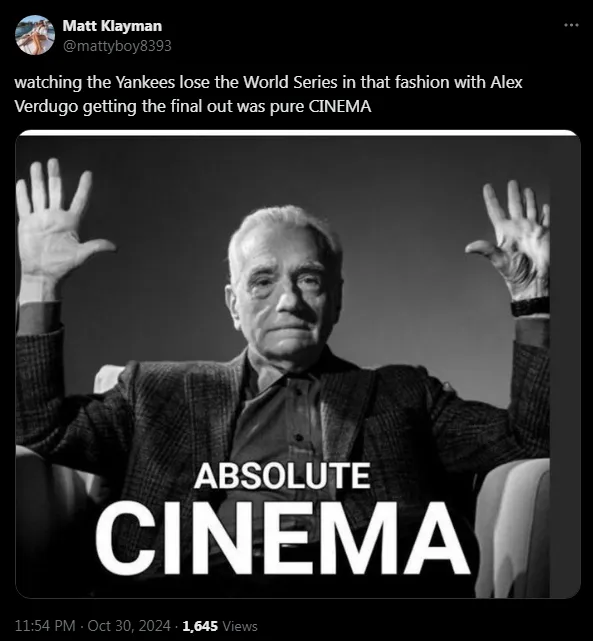Open the 11:54 PM timestamp link
The image size is (593, 641).
(x=45, y=625)
